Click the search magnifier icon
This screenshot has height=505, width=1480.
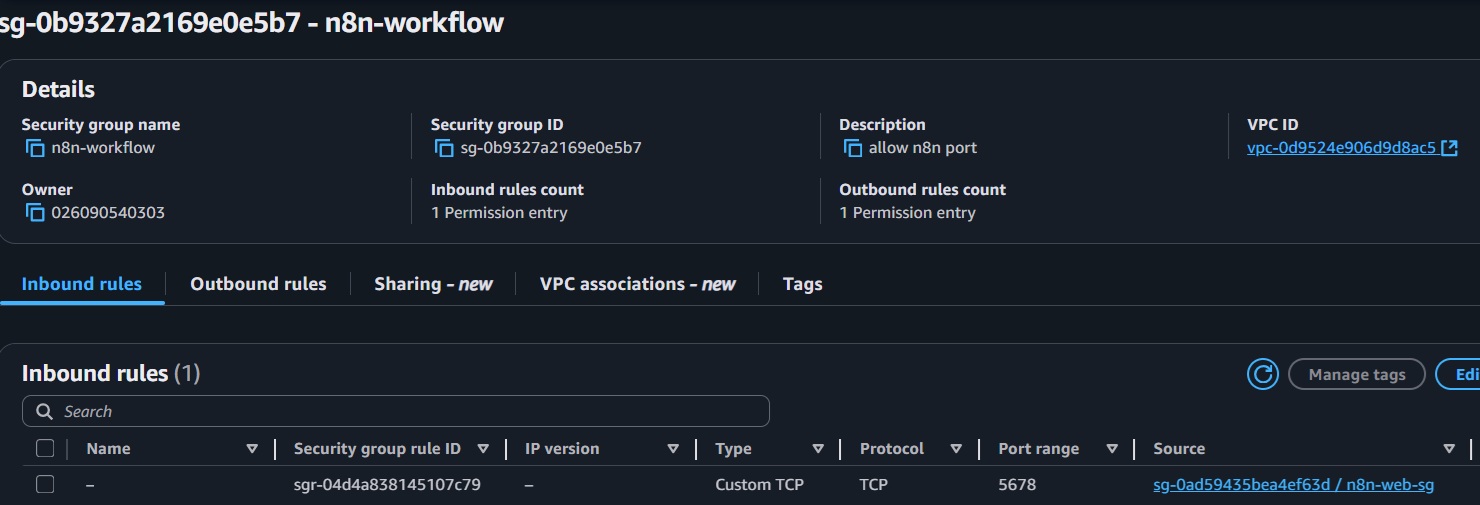click(44, 411)
